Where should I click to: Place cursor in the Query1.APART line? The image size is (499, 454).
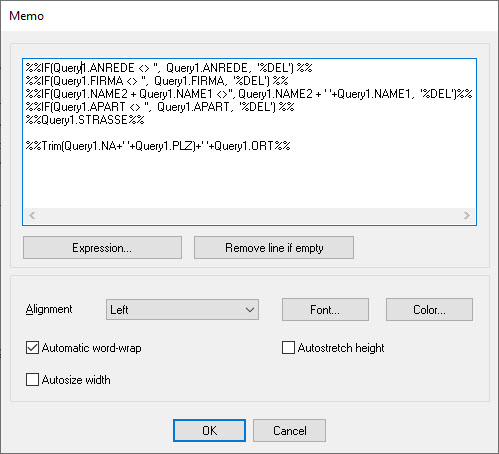point(160,107)
